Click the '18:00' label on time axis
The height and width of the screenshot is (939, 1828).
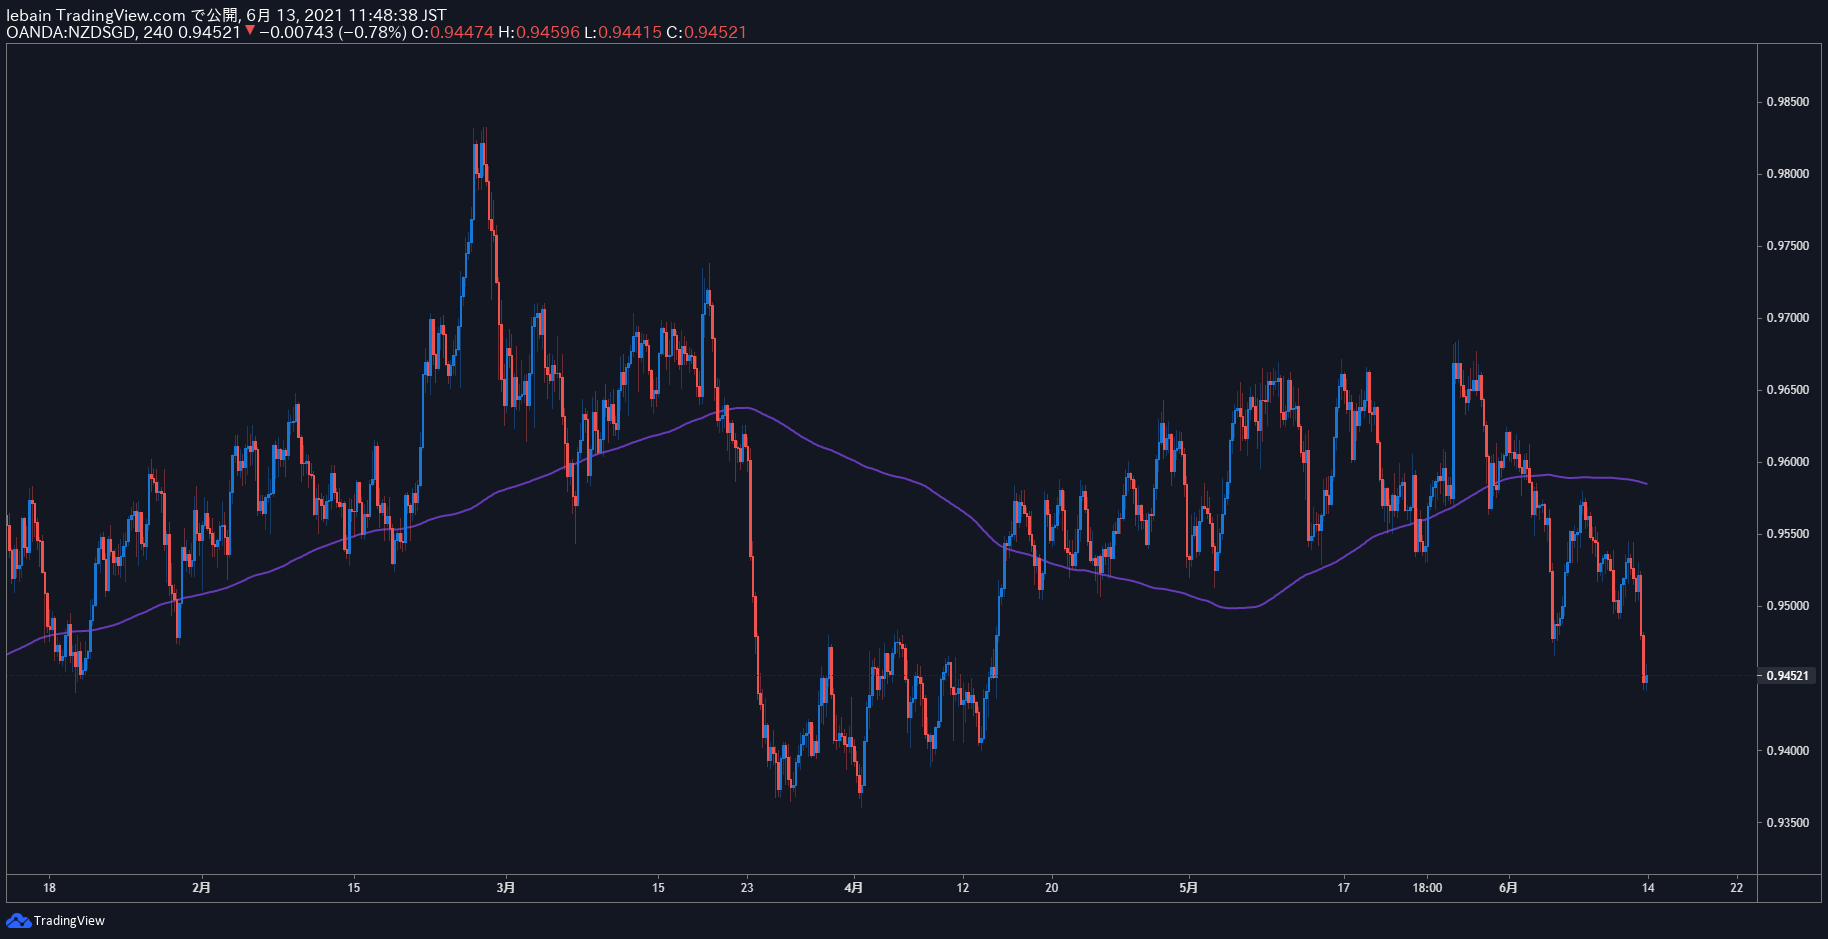click(x=1427, y=887)
